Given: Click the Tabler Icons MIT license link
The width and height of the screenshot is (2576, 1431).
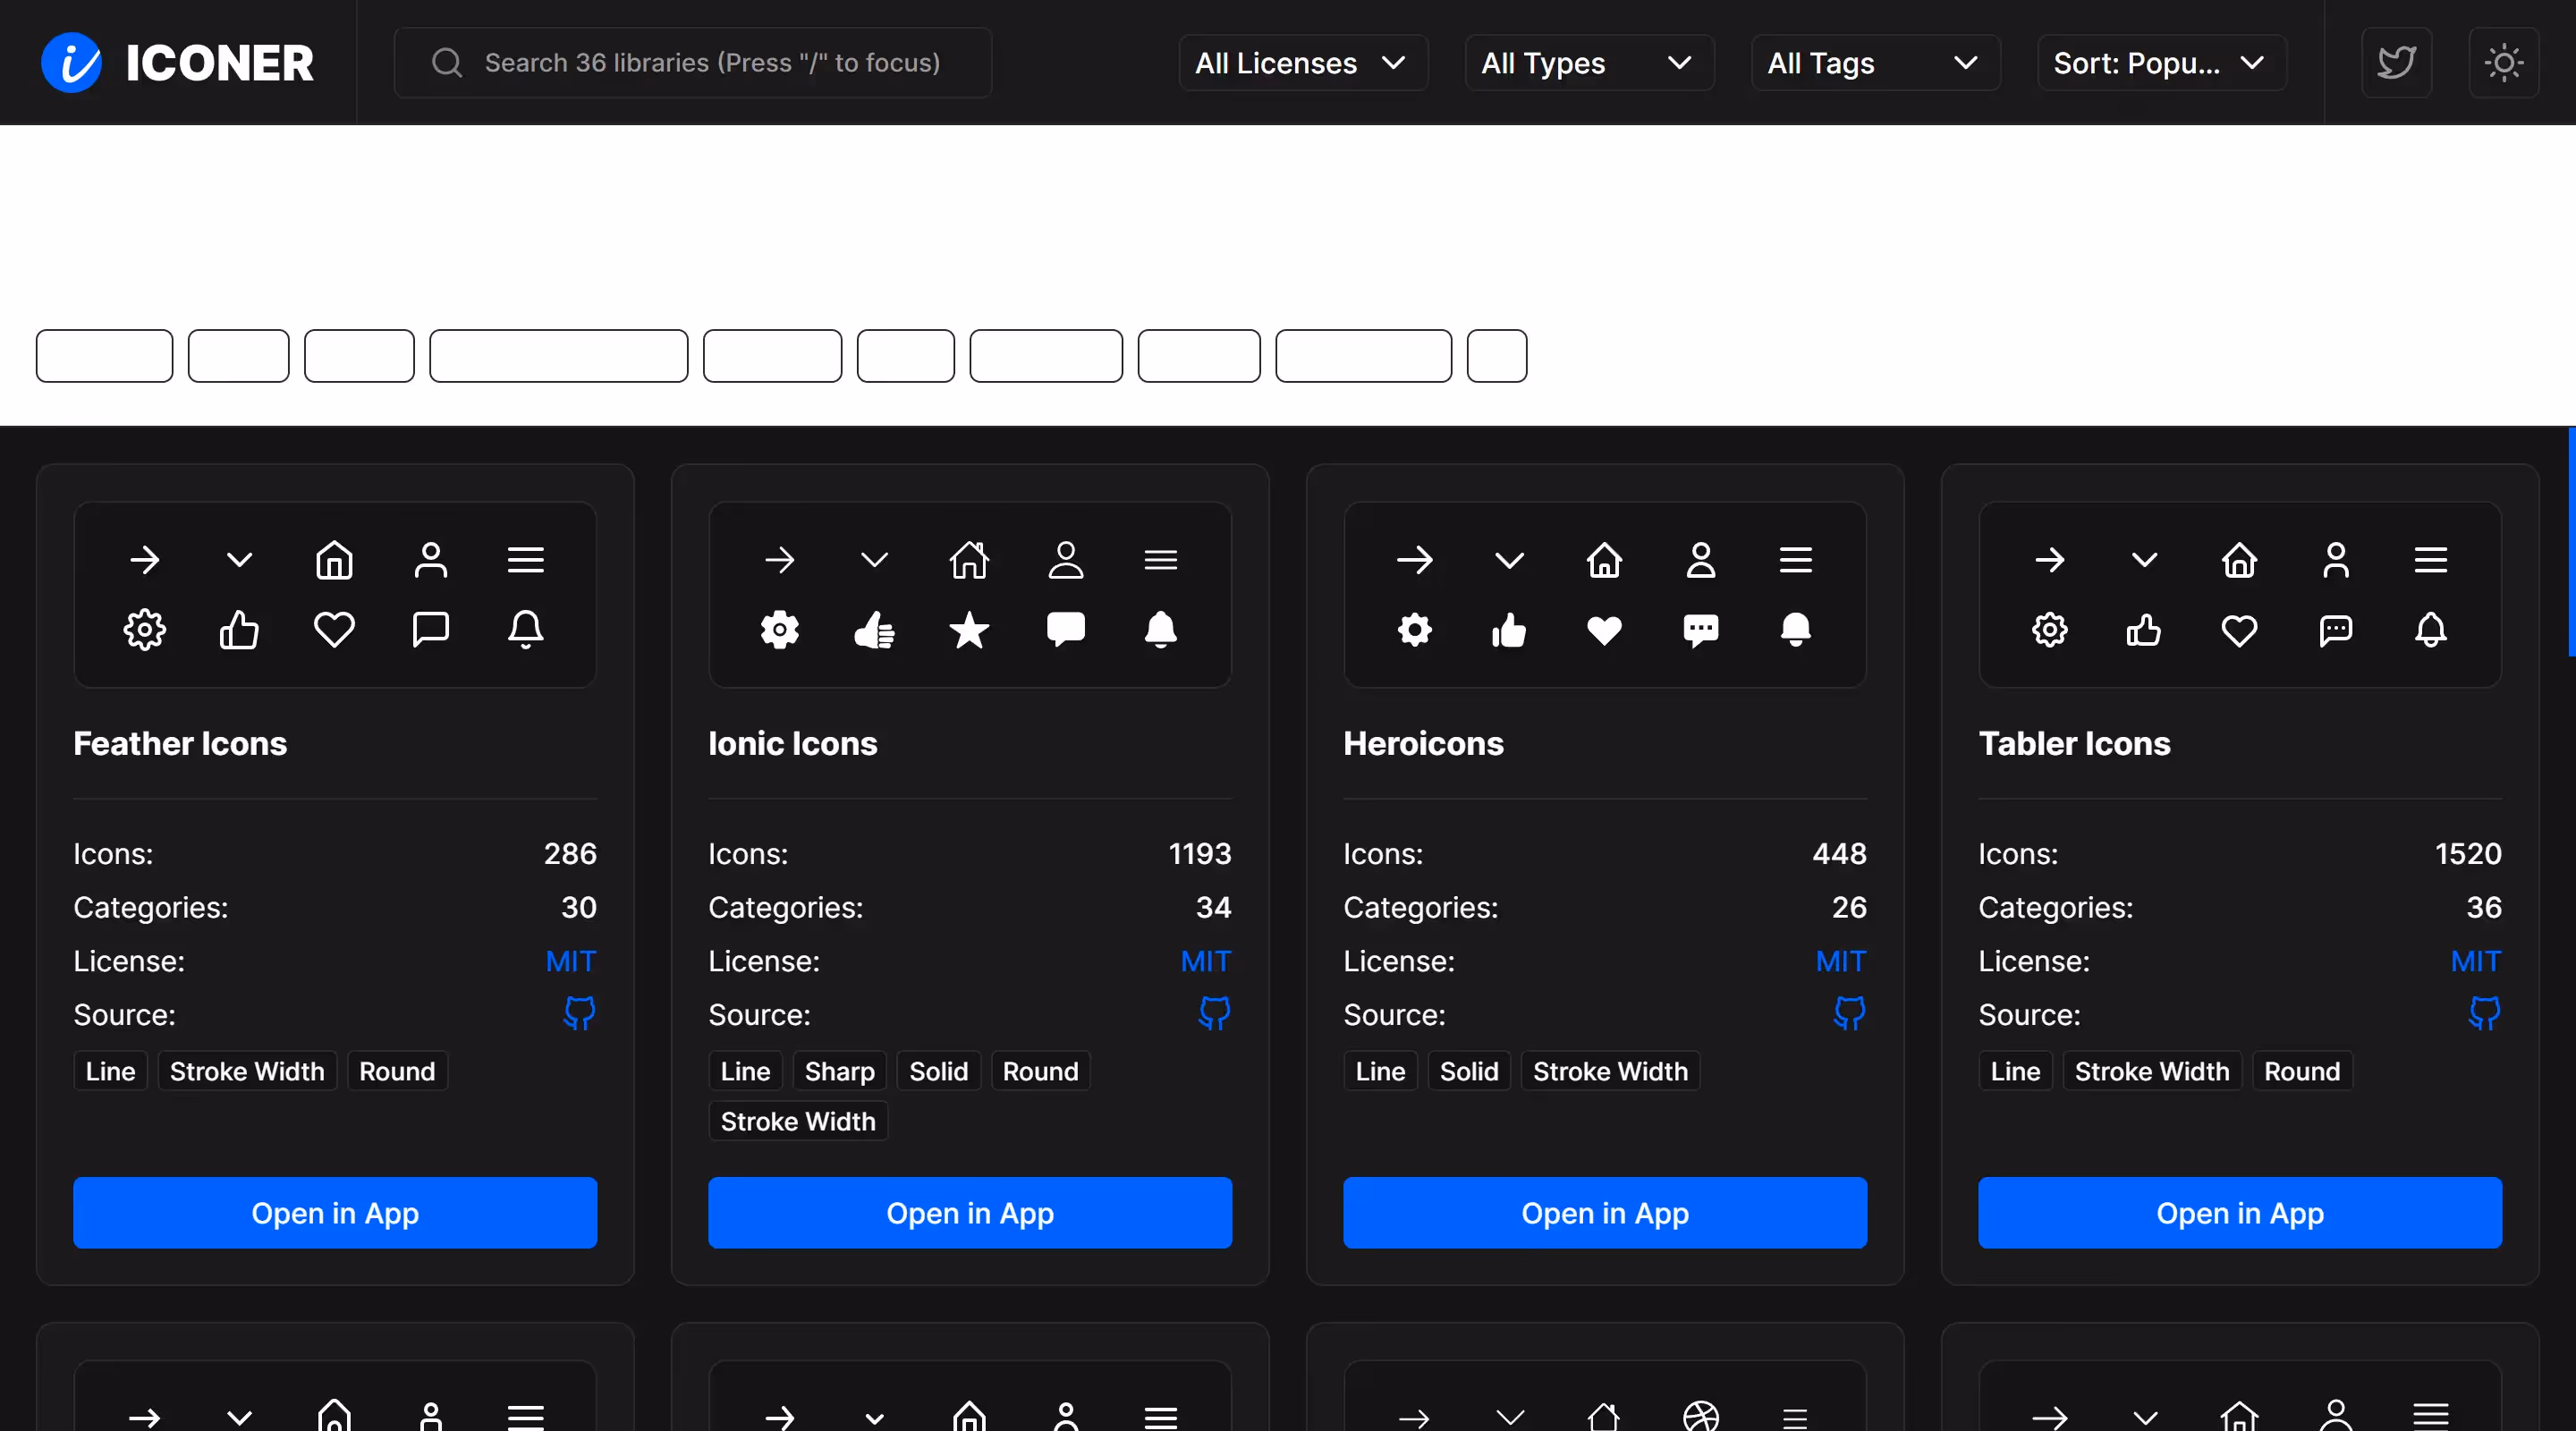Looking at the screenshot, I should pyautogui.click(x=2475, y=961).
